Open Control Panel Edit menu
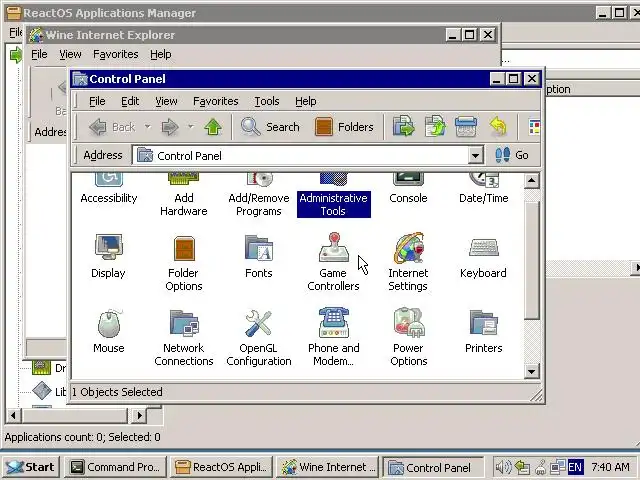 tap(130, 101)
